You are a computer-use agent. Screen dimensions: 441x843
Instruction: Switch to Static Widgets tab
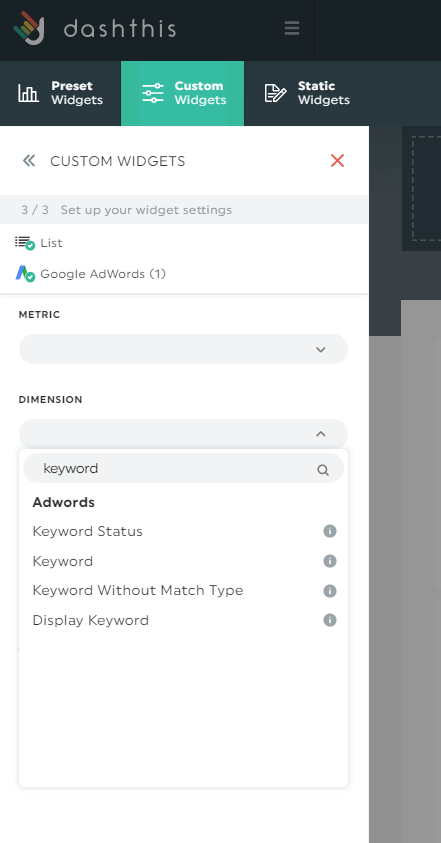307,93
